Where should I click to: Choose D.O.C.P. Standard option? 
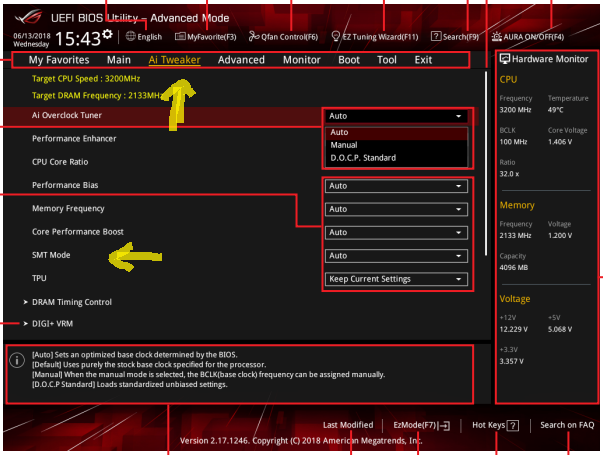(x=396, y=158)
